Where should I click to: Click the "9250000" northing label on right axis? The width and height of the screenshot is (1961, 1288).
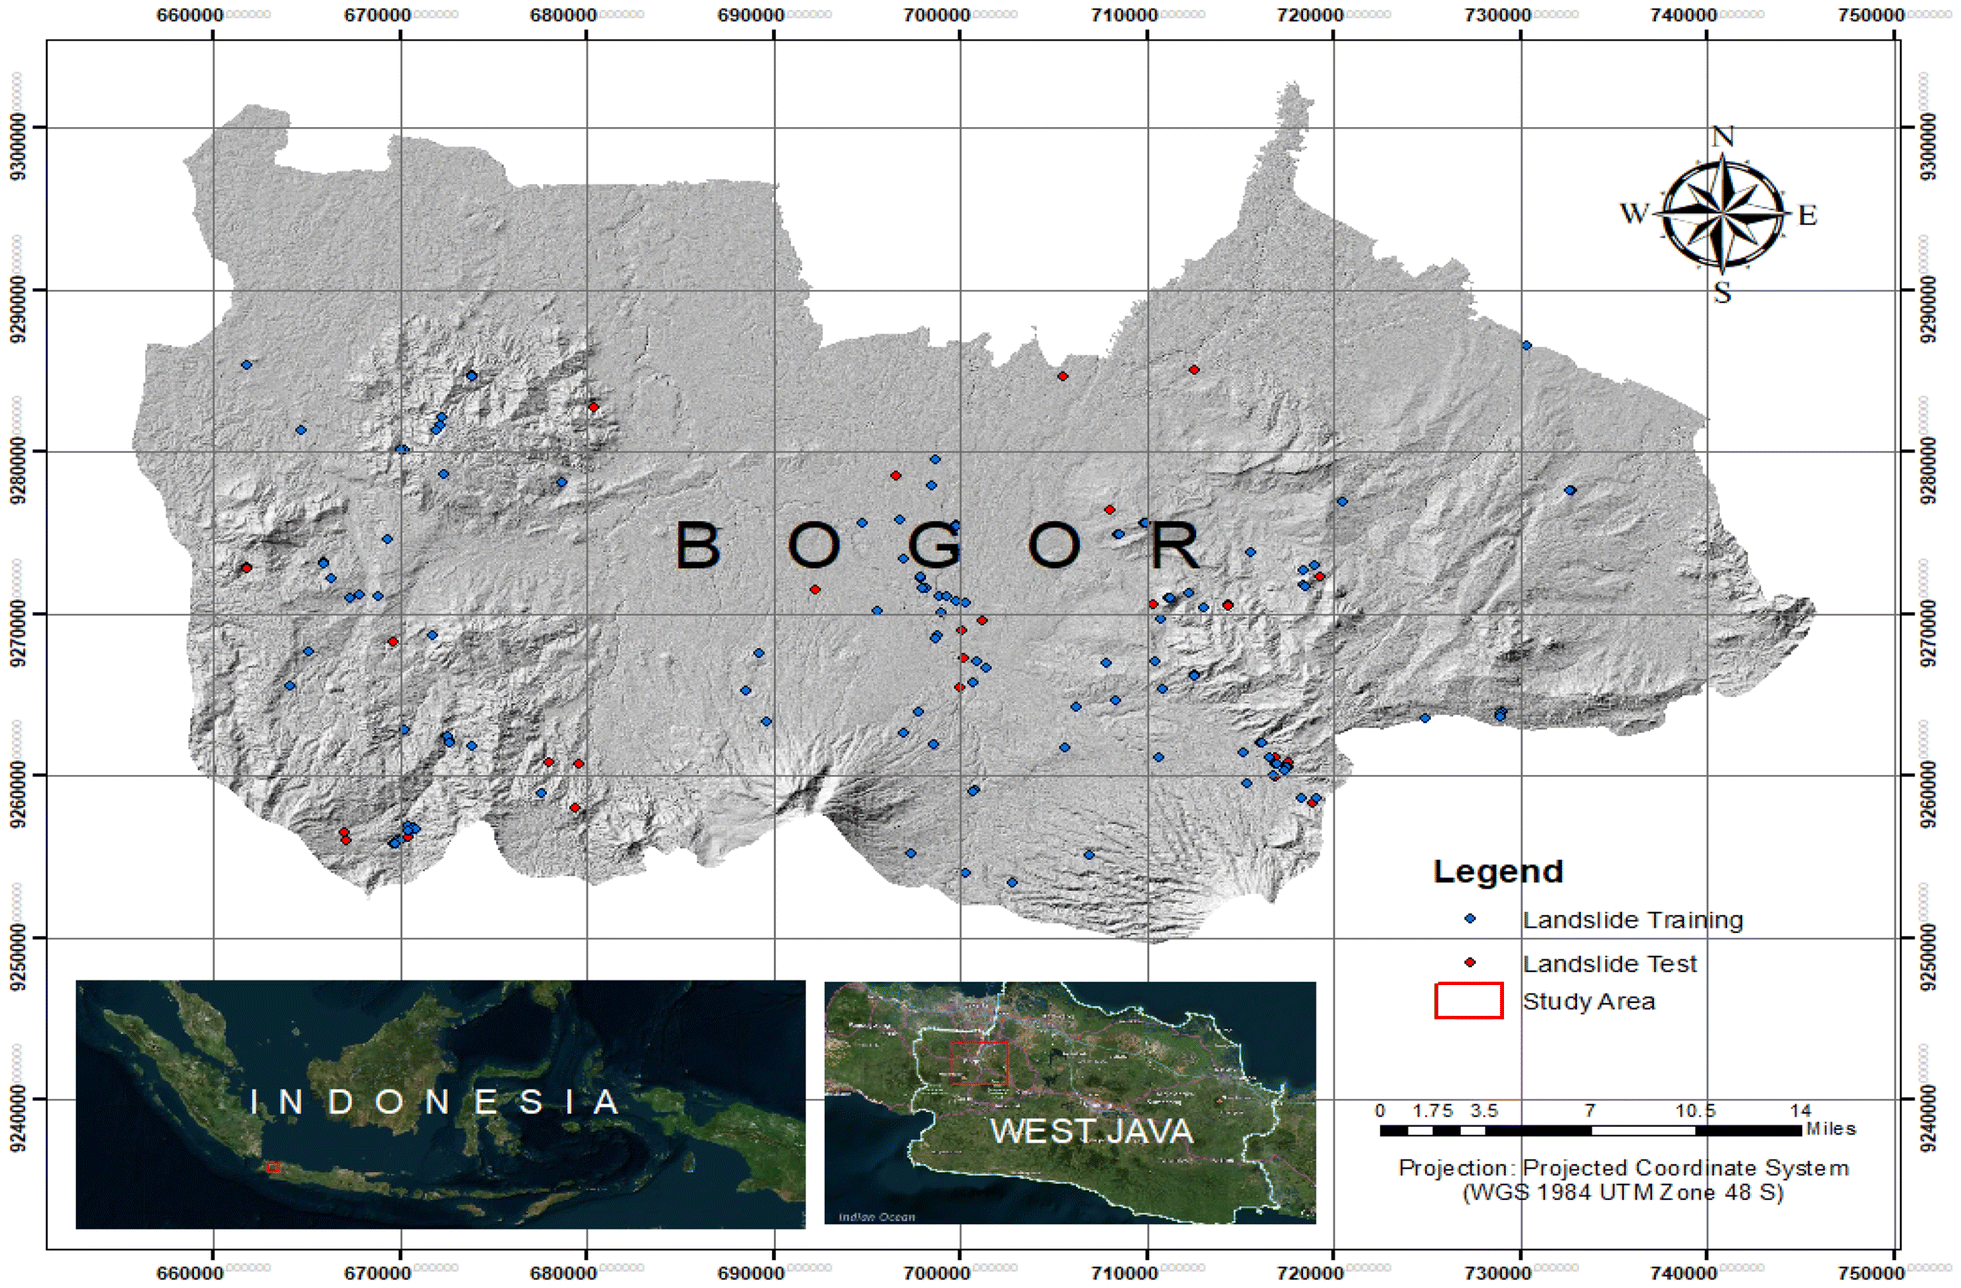click(1928, 957)
